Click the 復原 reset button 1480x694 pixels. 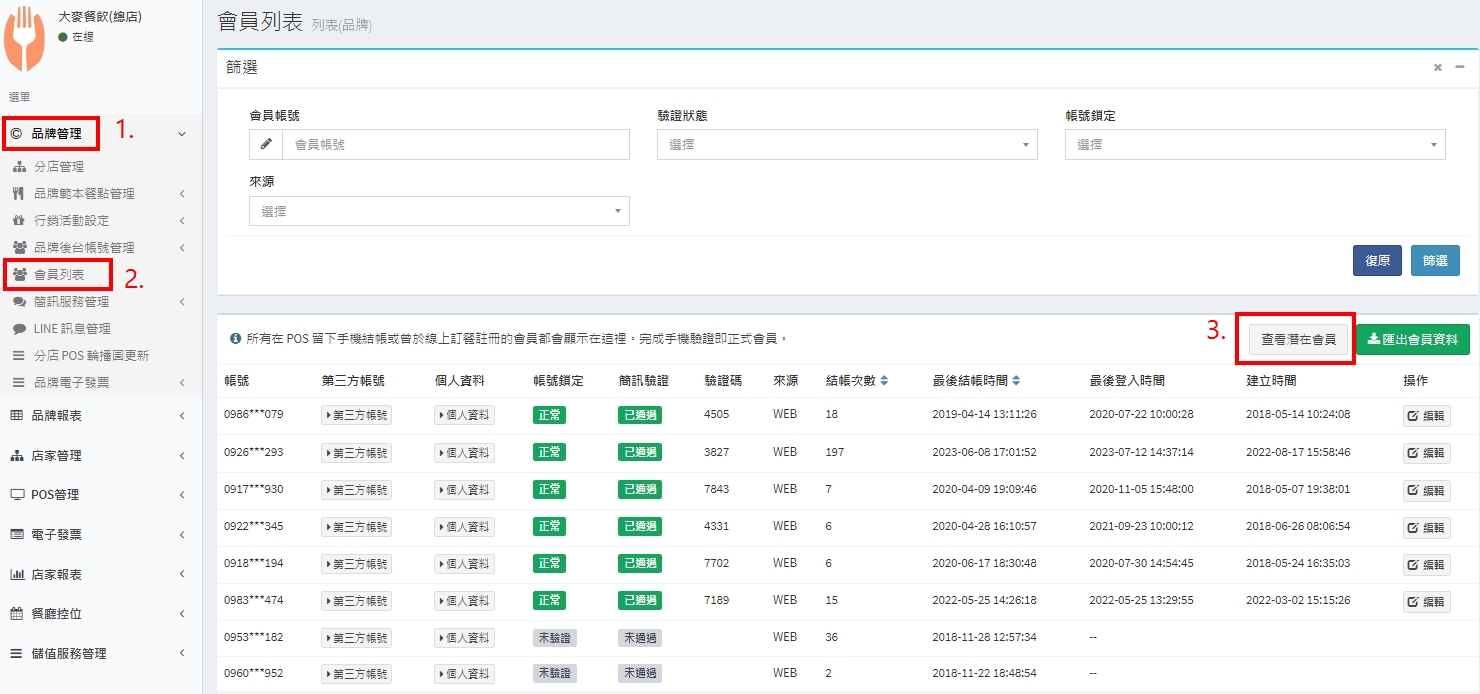pyautogui.click(x=1377, y=260)
